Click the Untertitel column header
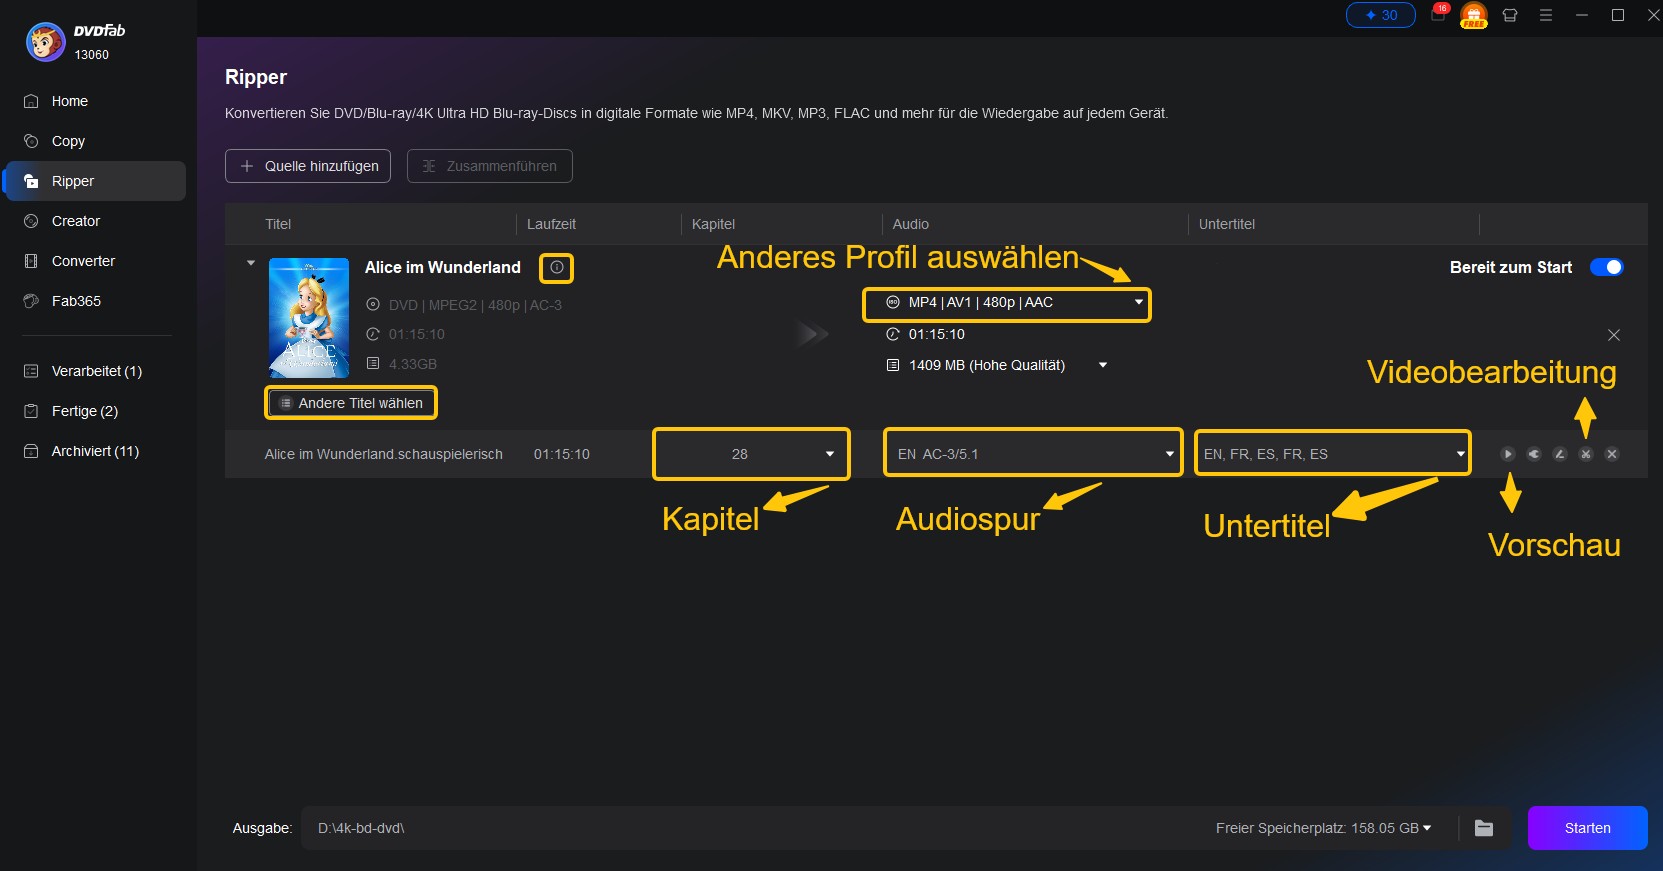The width and height of the screenshot is (1663, 871). tap(1226, 224)
